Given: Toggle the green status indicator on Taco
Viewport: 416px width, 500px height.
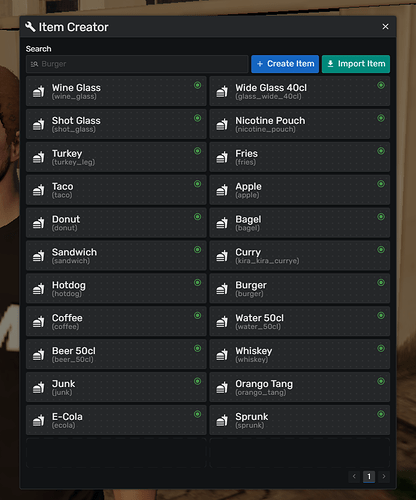Looking at the screenshot, I should click(198, 184).
